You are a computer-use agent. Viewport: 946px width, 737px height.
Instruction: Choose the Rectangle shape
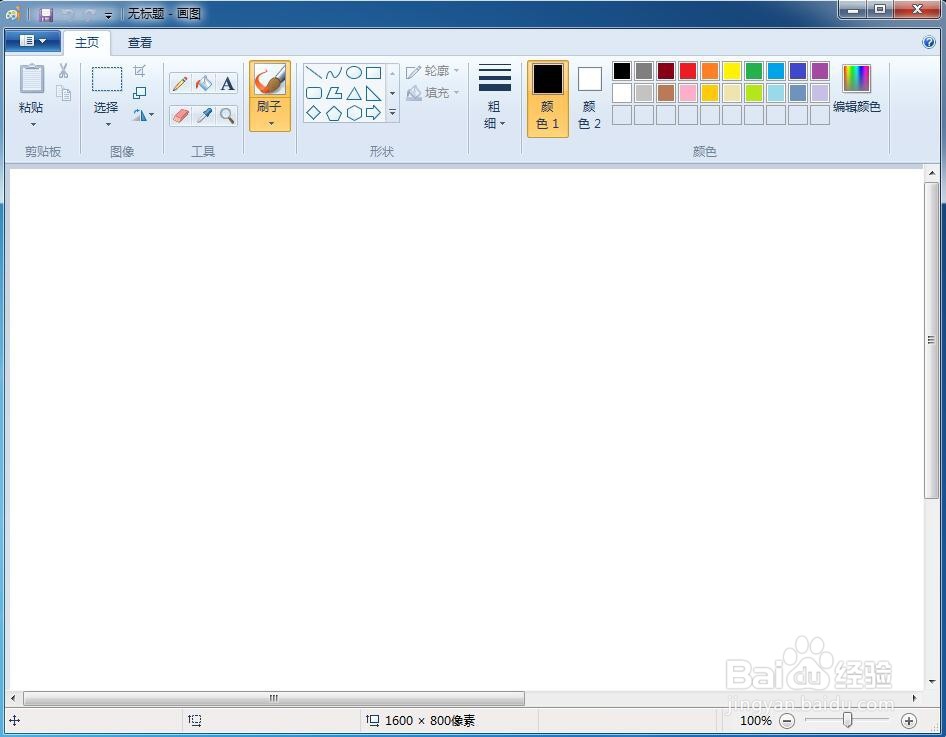coord(374,73)
